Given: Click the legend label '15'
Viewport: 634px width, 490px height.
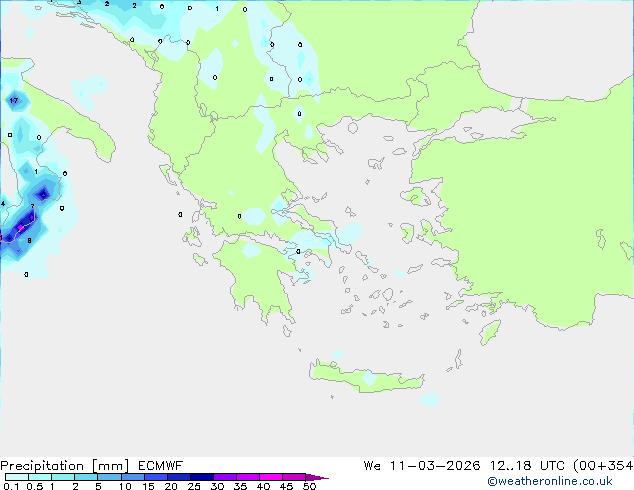Looking at the screenshot, I should pyautogui.click(x=148, y=486).
